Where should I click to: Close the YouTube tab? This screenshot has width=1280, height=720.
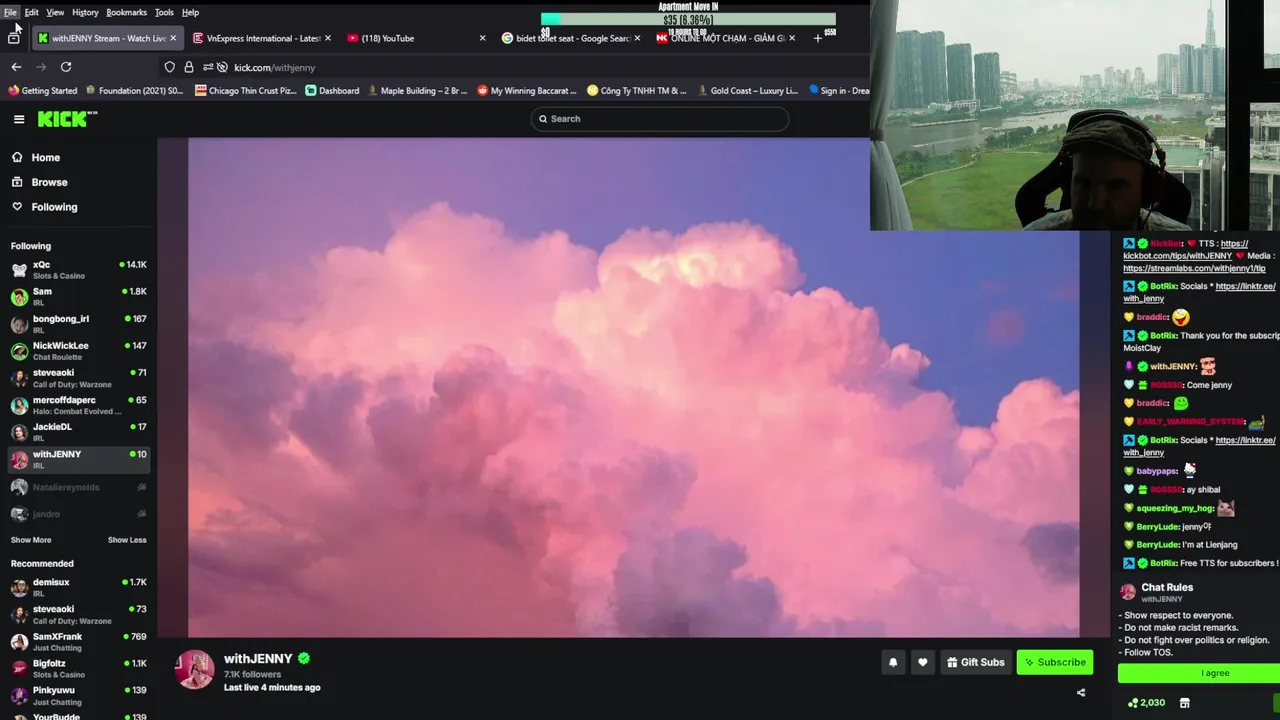point(482,38)
